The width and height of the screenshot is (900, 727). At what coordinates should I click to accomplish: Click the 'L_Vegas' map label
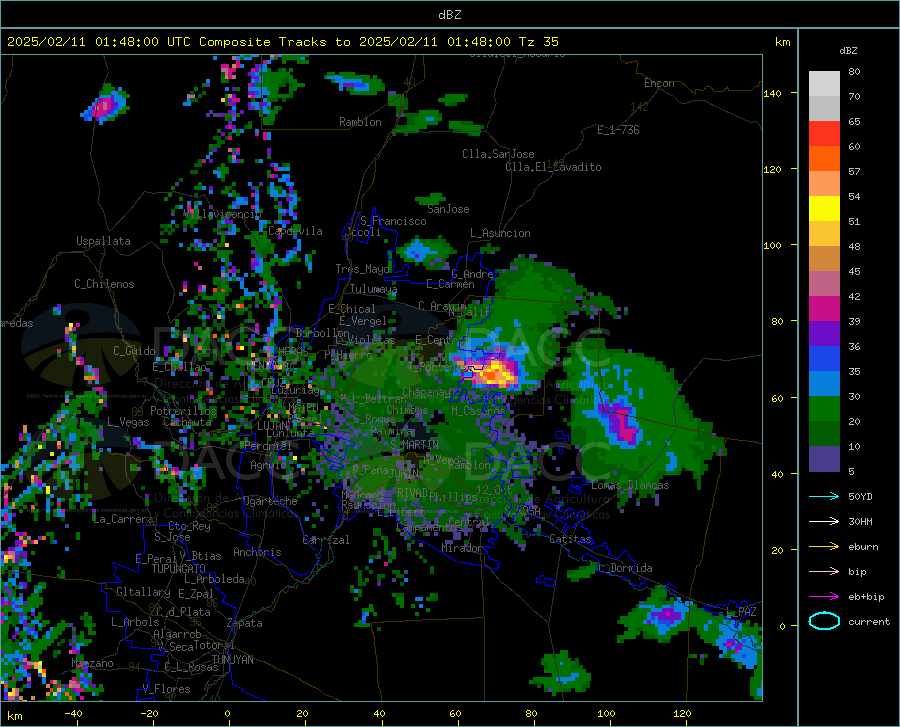pyautogui.click(x=128, y=422)
